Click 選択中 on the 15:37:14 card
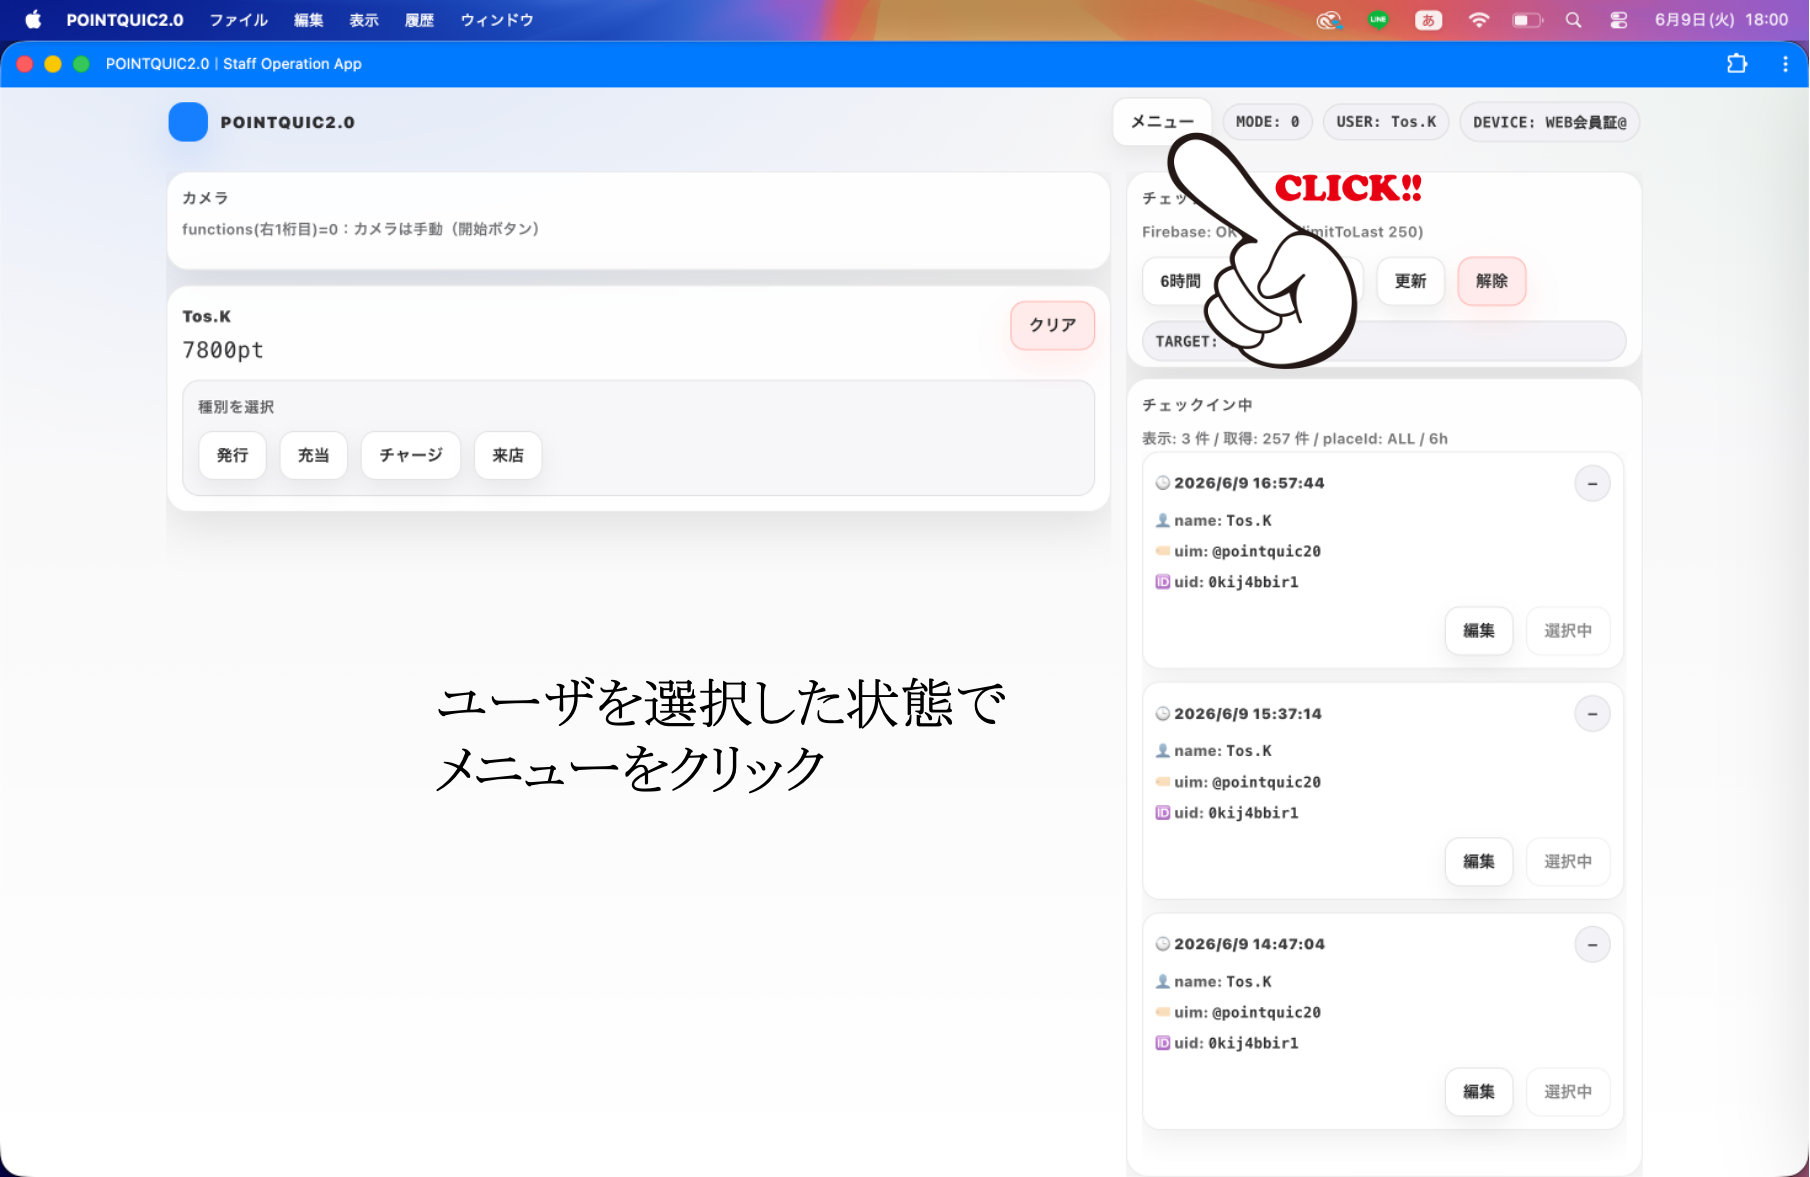 point(1568,862)
